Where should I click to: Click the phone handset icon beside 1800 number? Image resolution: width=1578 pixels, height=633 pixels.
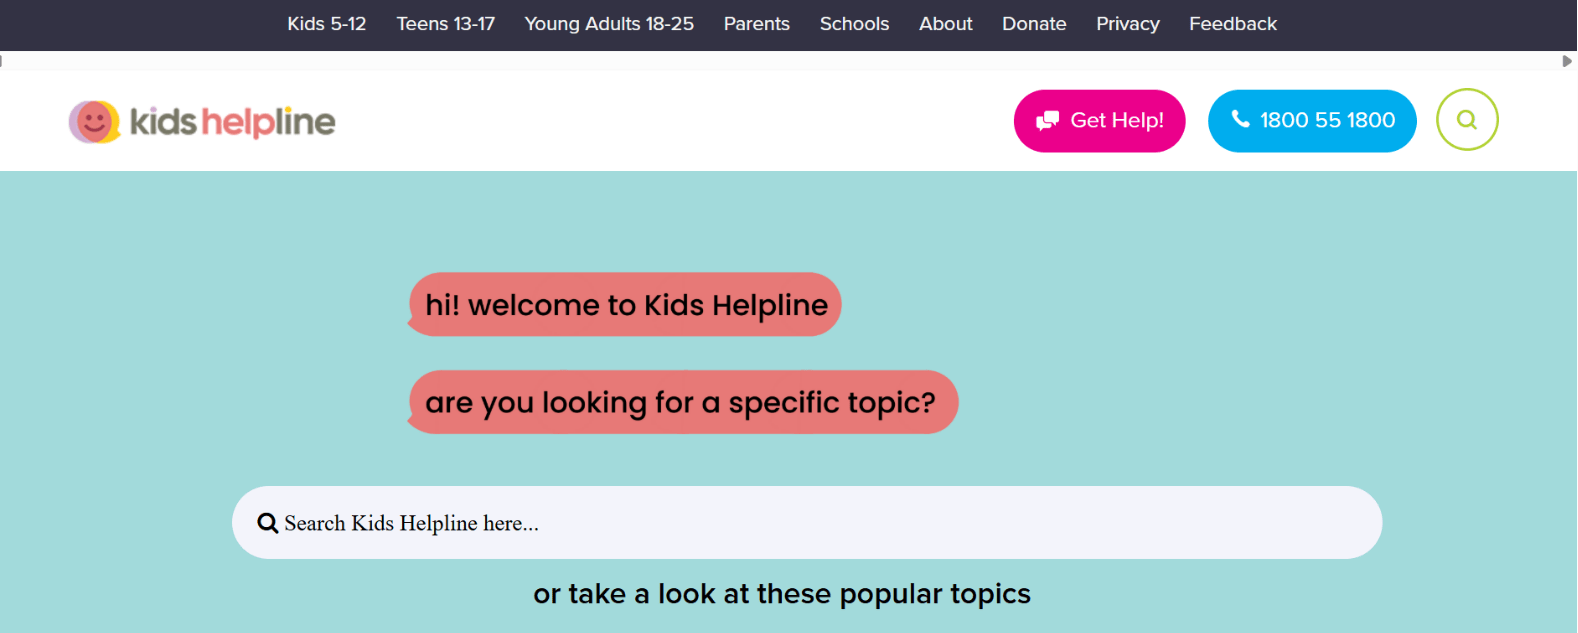click(1240, 119)
